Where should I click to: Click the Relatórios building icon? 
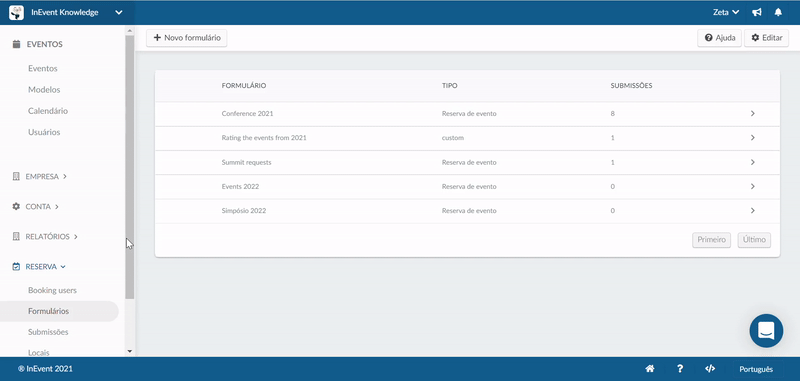coord(16,237)
